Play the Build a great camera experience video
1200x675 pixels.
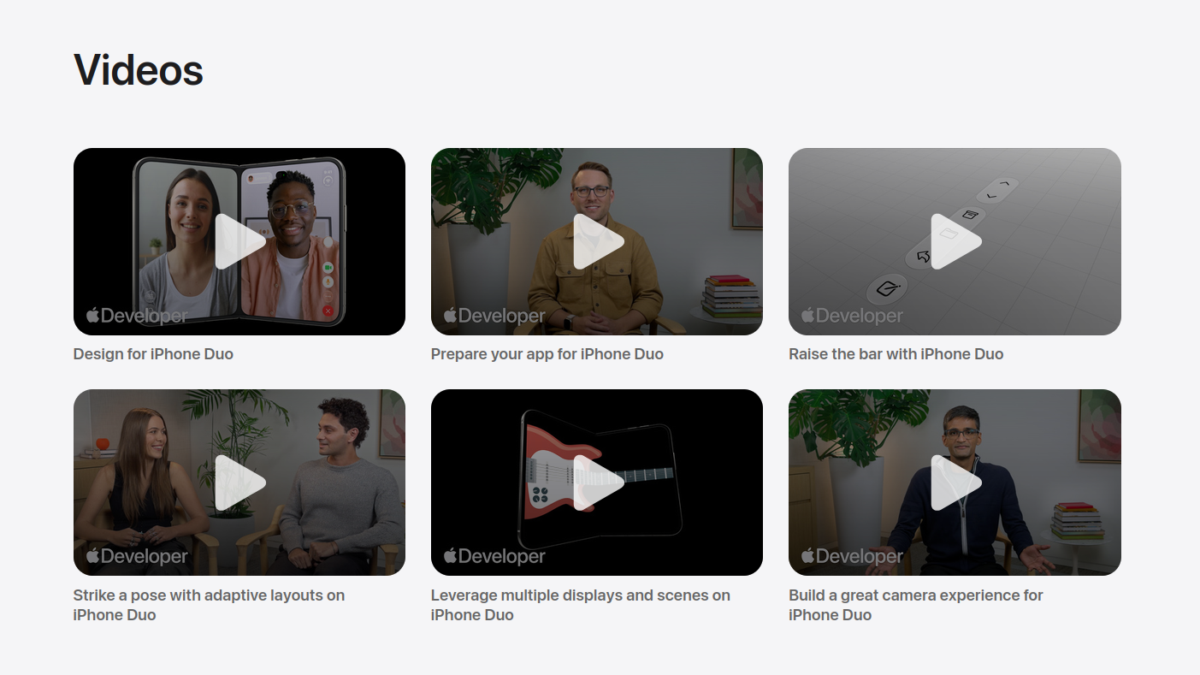(x=955, y=482)
